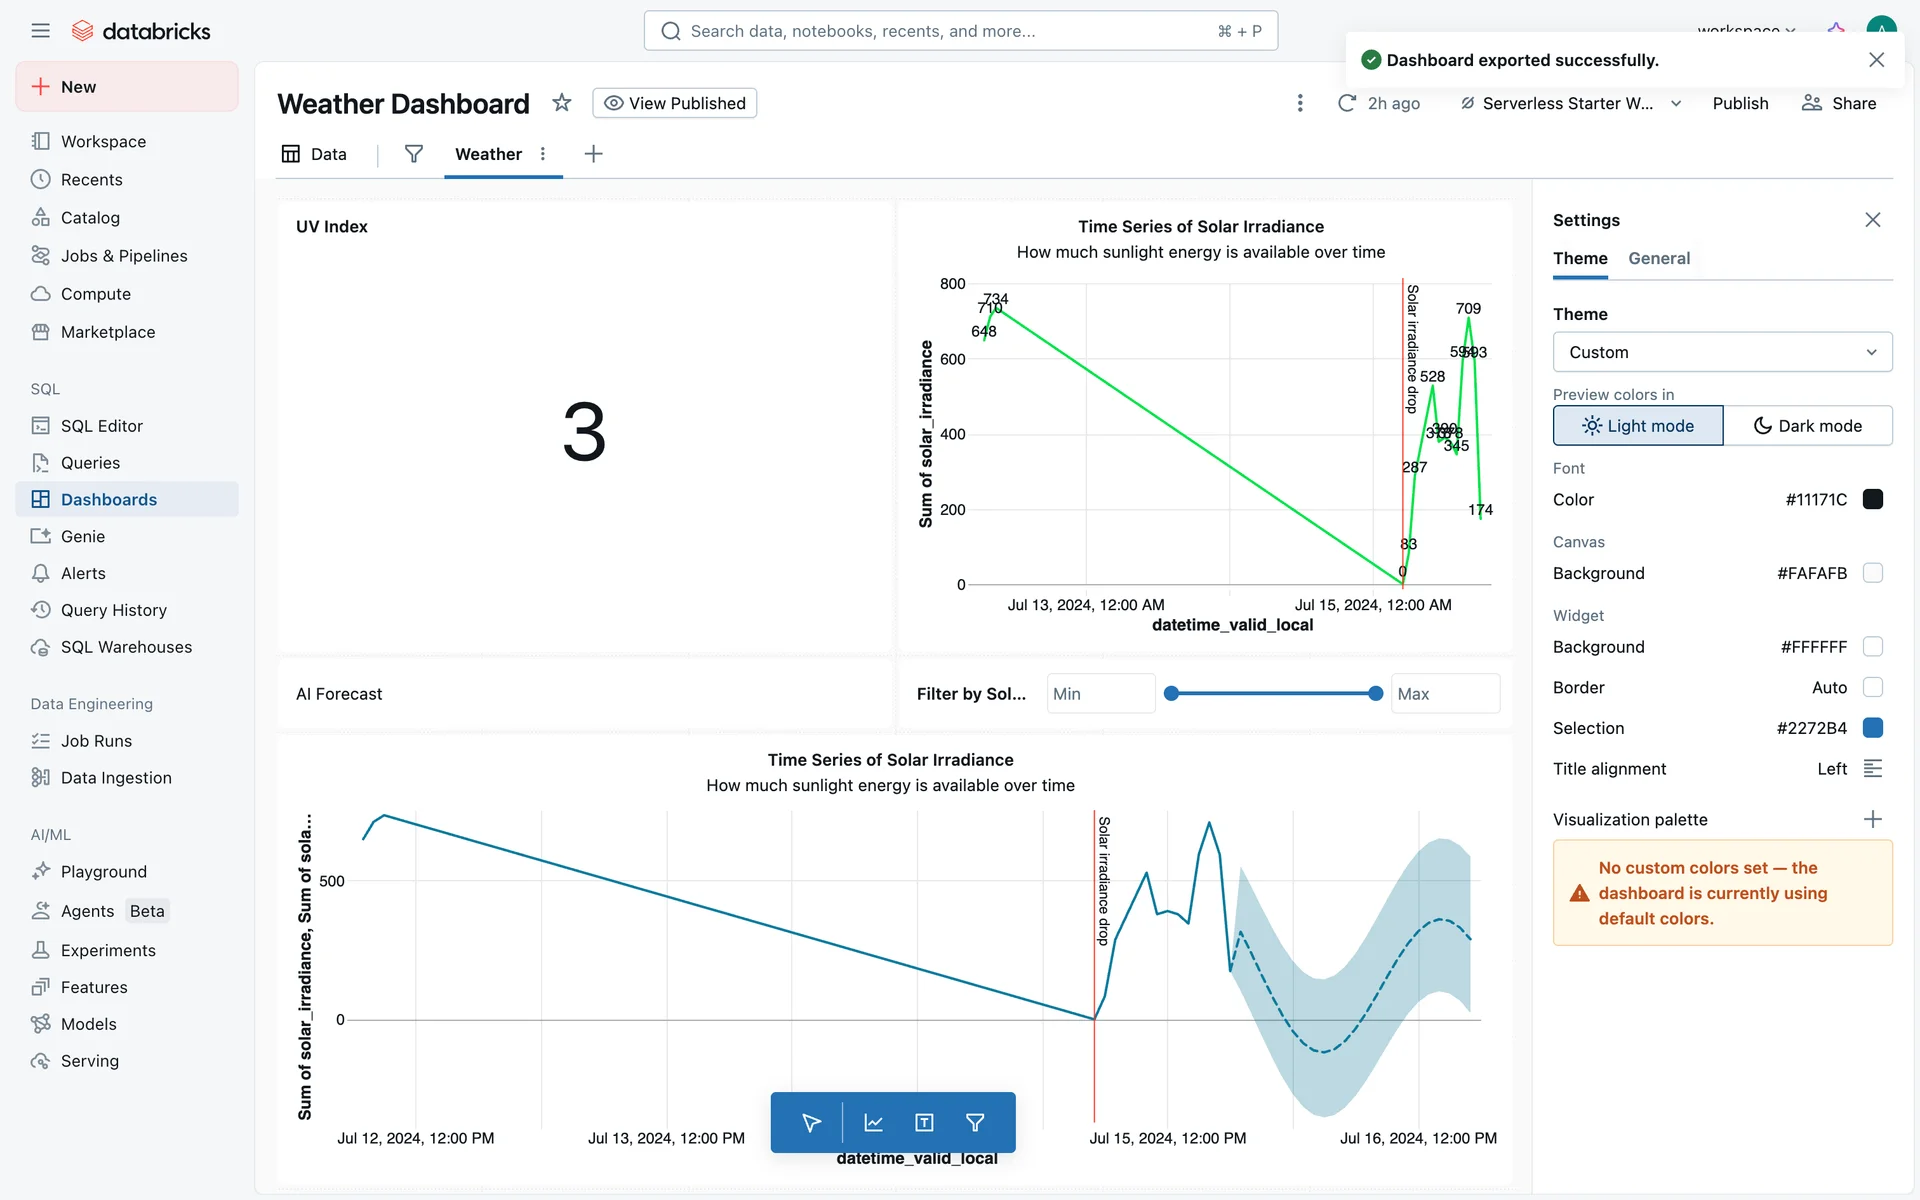Click the Publish button
The image size is (1920, 1200).
(1739, 104)
